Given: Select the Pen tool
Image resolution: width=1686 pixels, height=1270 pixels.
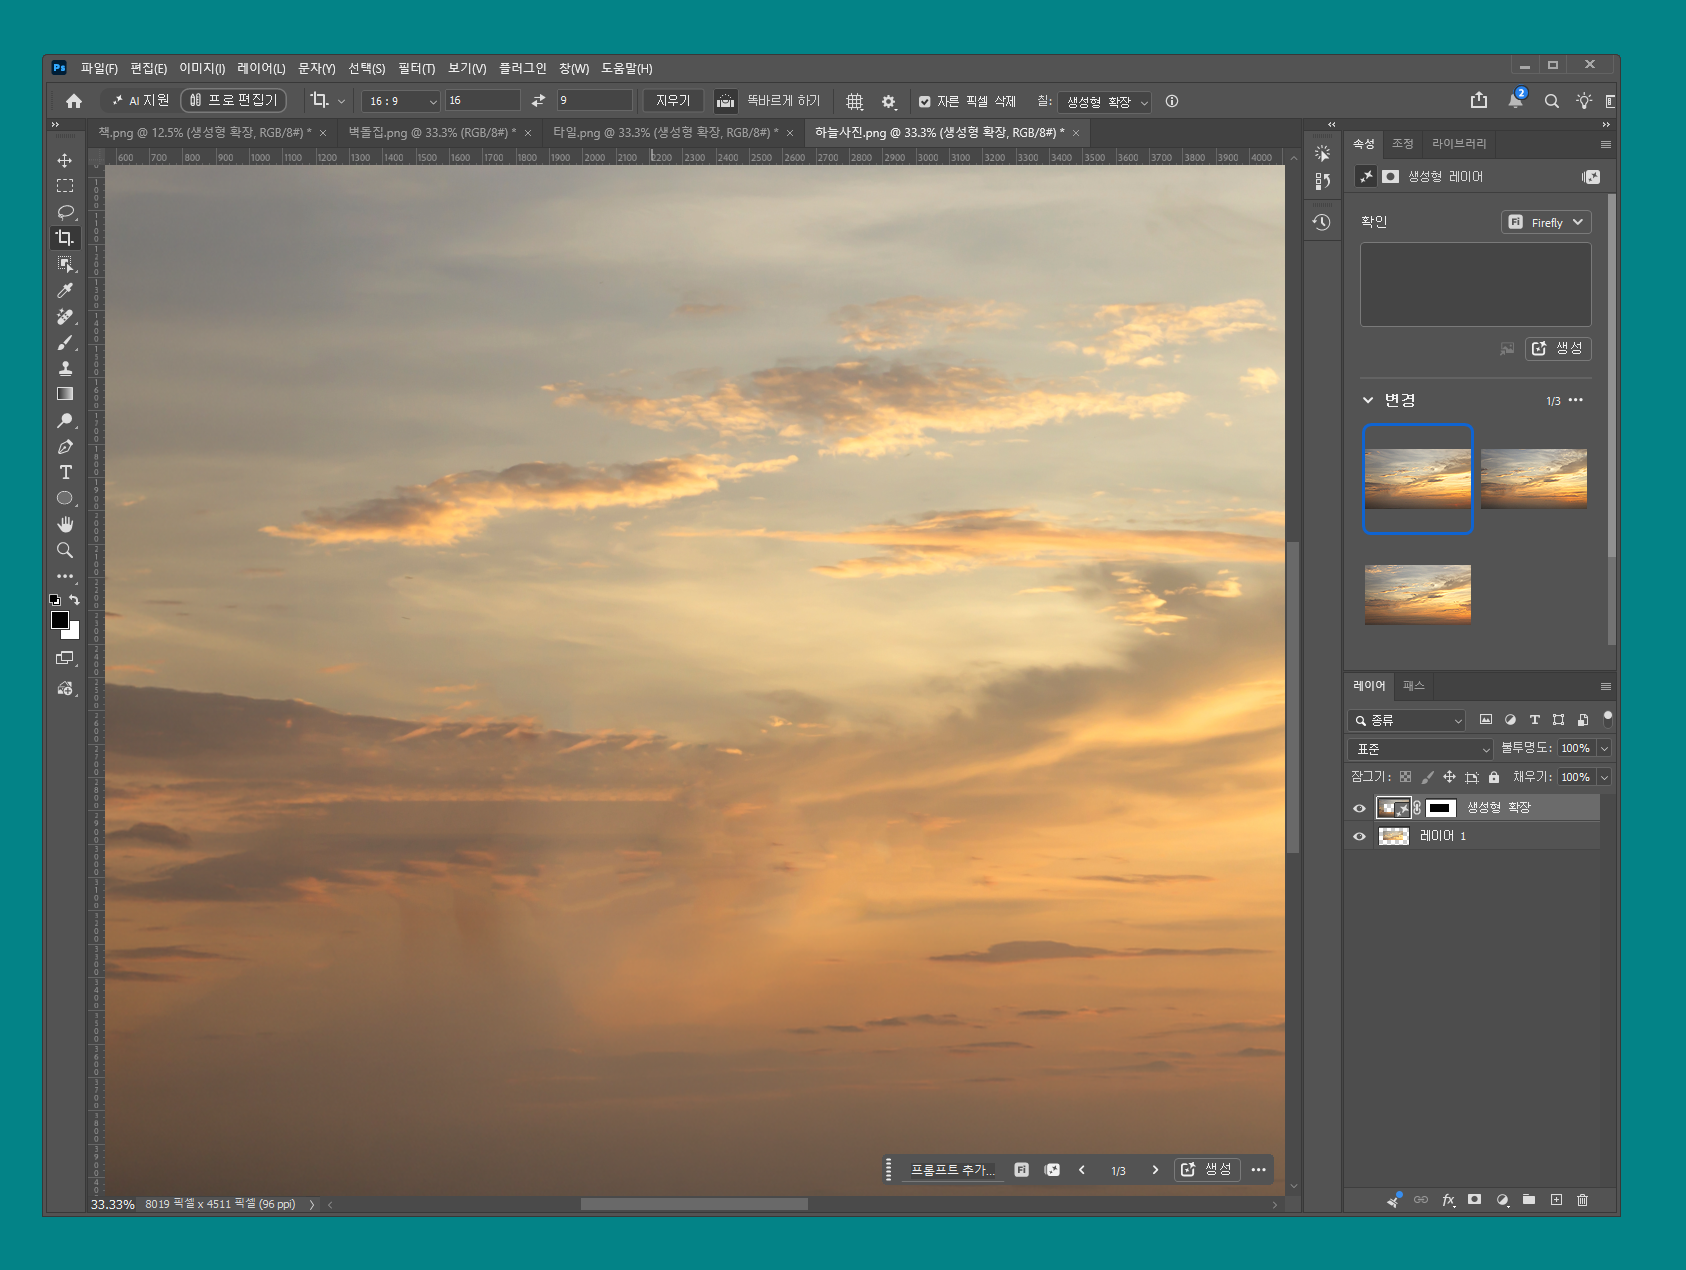Looking at the screenshot, I should tap(65, 446).
